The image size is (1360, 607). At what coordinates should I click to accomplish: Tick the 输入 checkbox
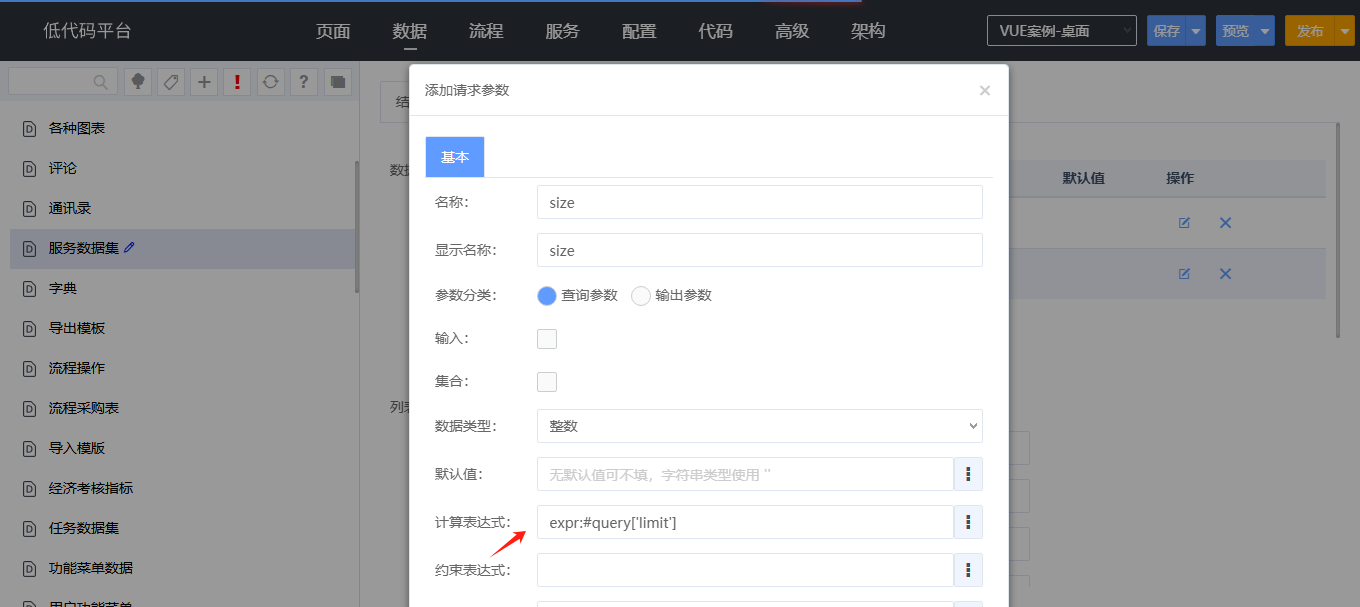pos(547,339)
